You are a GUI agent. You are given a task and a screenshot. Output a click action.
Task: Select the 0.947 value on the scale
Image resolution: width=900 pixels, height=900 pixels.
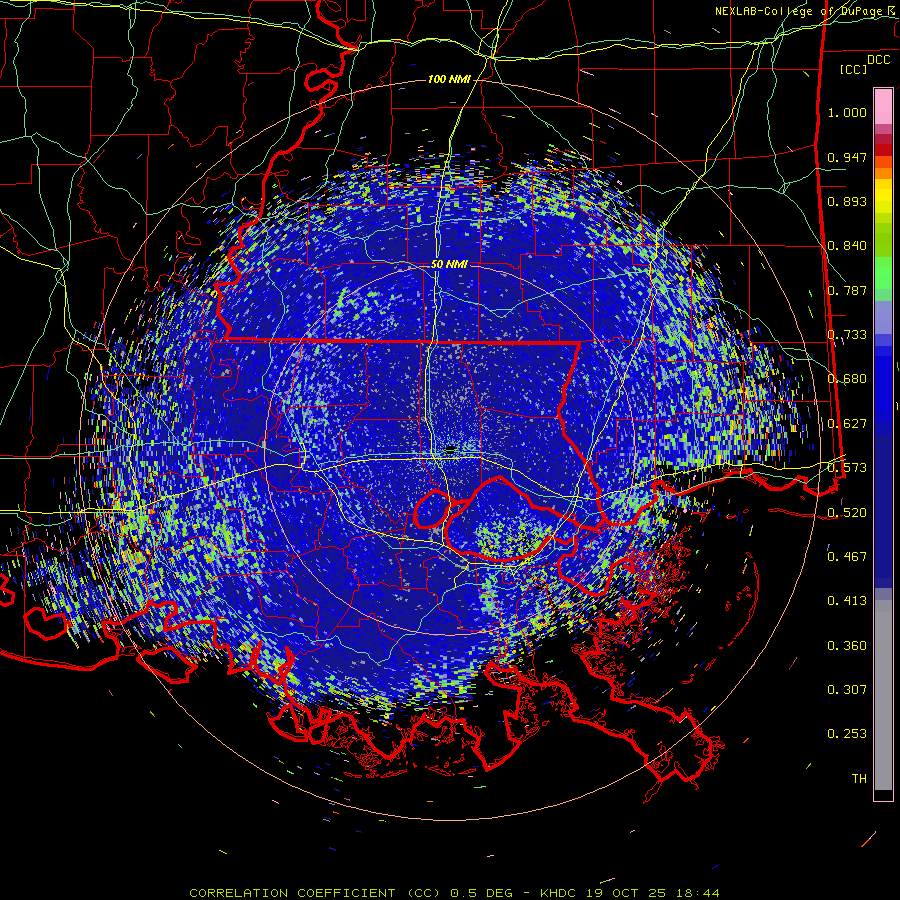[847, 157]
